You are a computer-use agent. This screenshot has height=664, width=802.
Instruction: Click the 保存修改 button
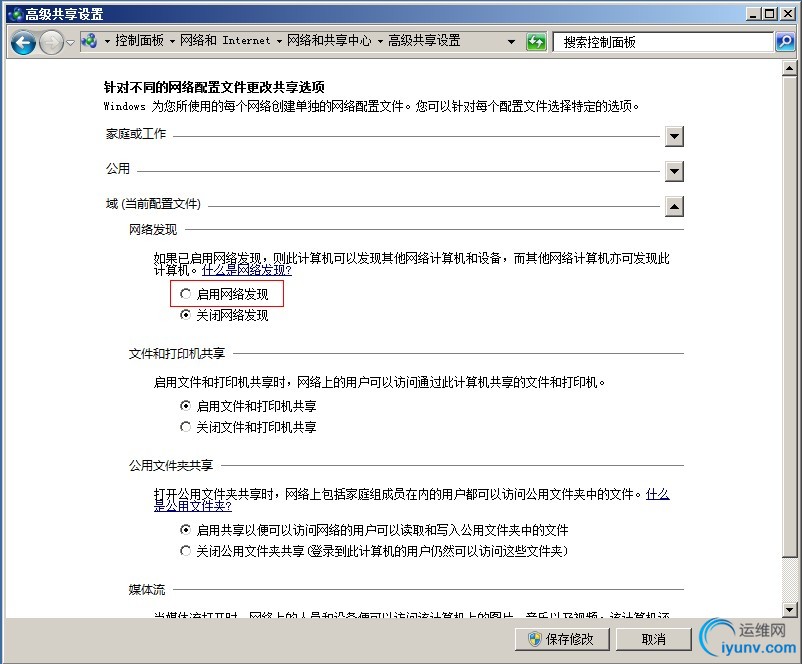562,639
